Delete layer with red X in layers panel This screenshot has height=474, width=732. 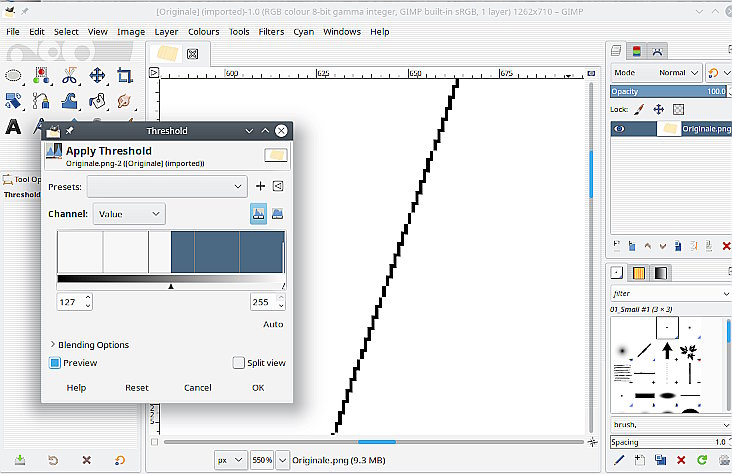(x=726, y=246)
